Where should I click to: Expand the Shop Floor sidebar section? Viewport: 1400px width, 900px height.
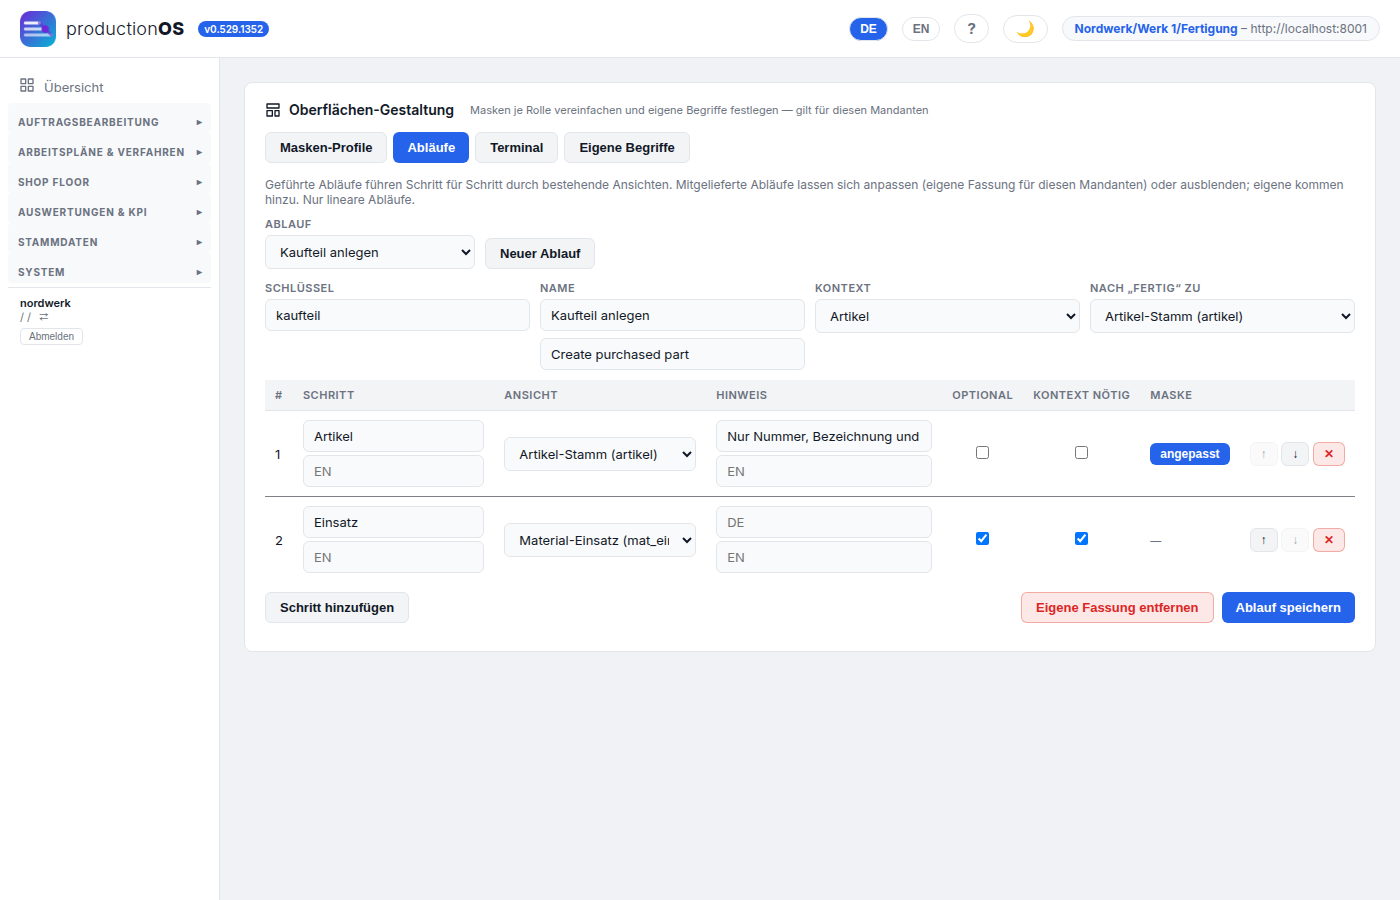pyautogui.click(x=109, y=182)
